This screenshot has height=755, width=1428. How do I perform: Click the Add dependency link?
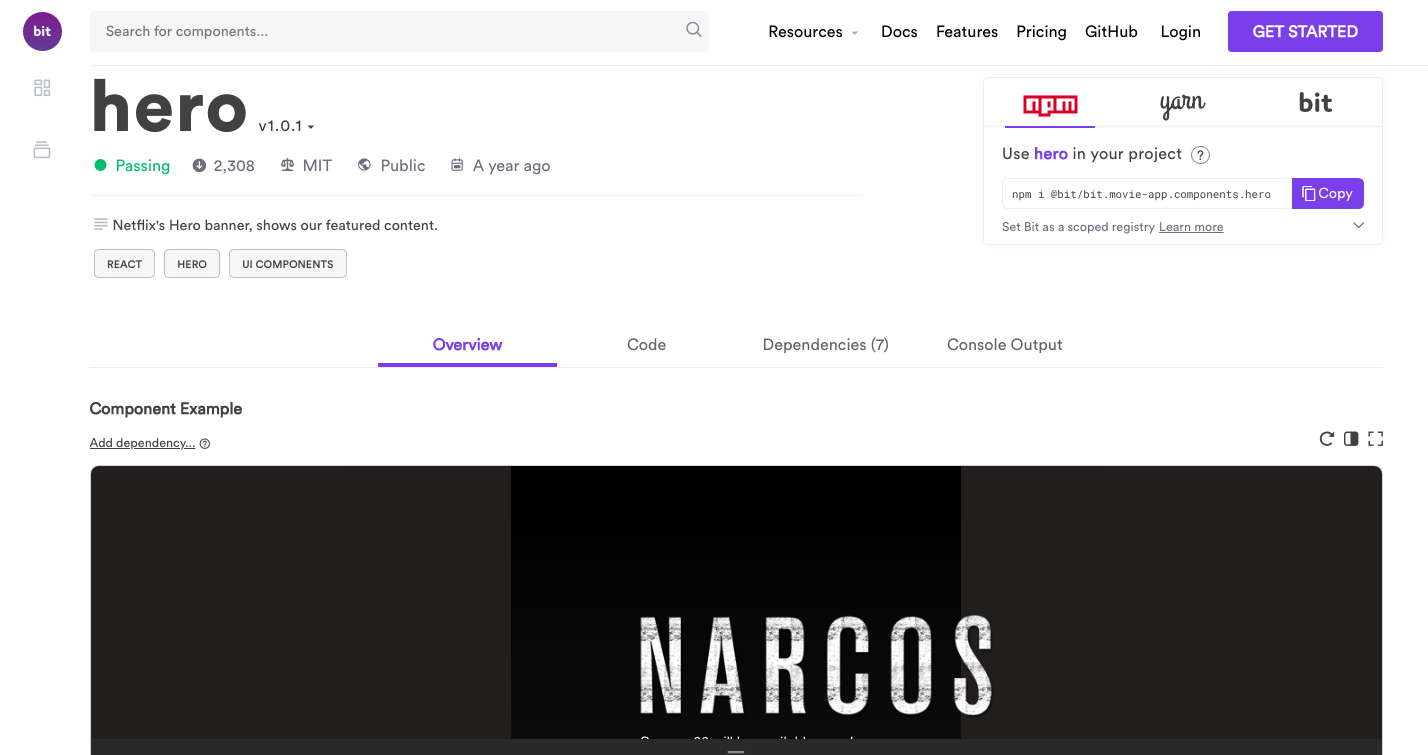(x=142, y=443)
